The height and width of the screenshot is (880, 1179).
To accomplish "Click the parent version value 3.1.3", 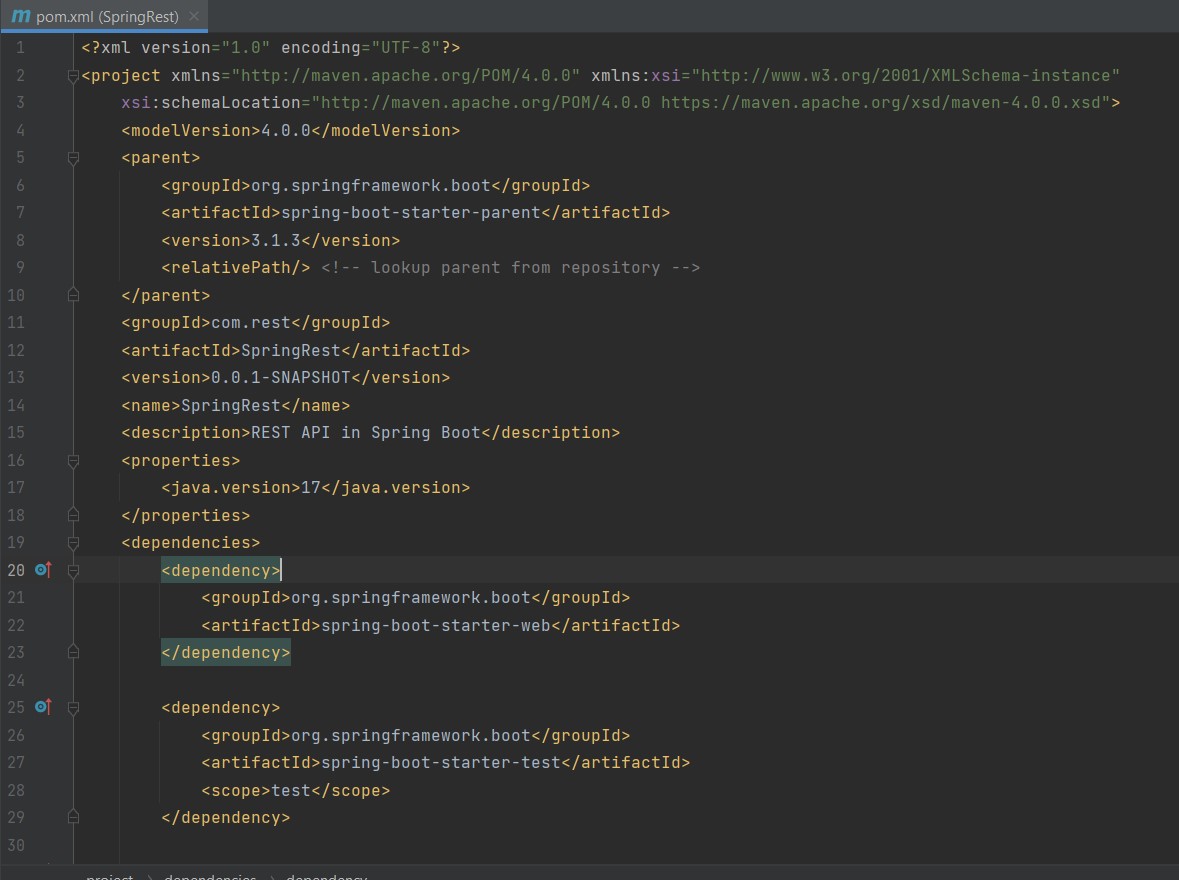I will 276,241.
